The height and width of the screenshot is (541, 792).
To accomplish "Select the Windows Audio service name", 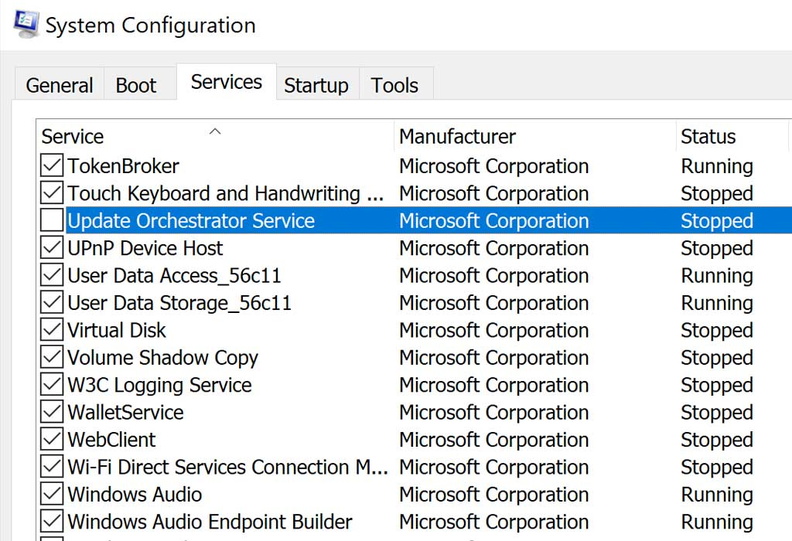I will tap(135, 494).
